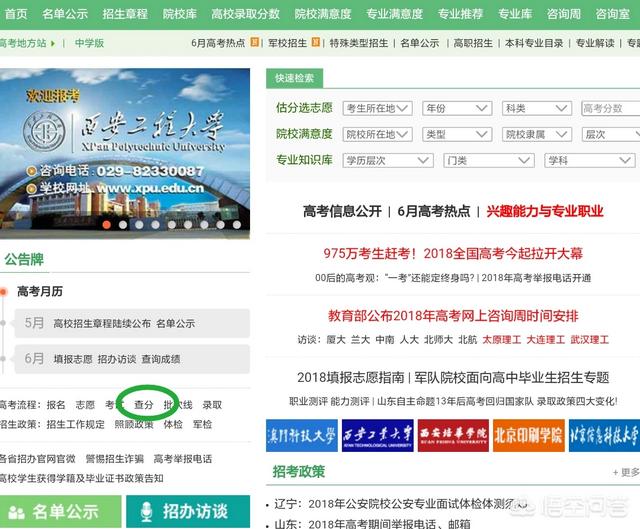Screen dimensions: 640x529
Task: Select the 快速检索 tab
Action: coord(294,78)
